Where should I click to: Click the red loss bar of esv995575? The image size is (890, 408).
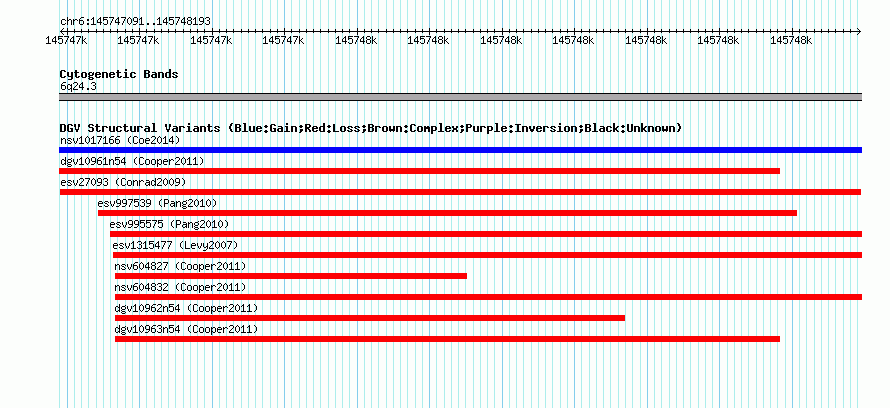486,234
